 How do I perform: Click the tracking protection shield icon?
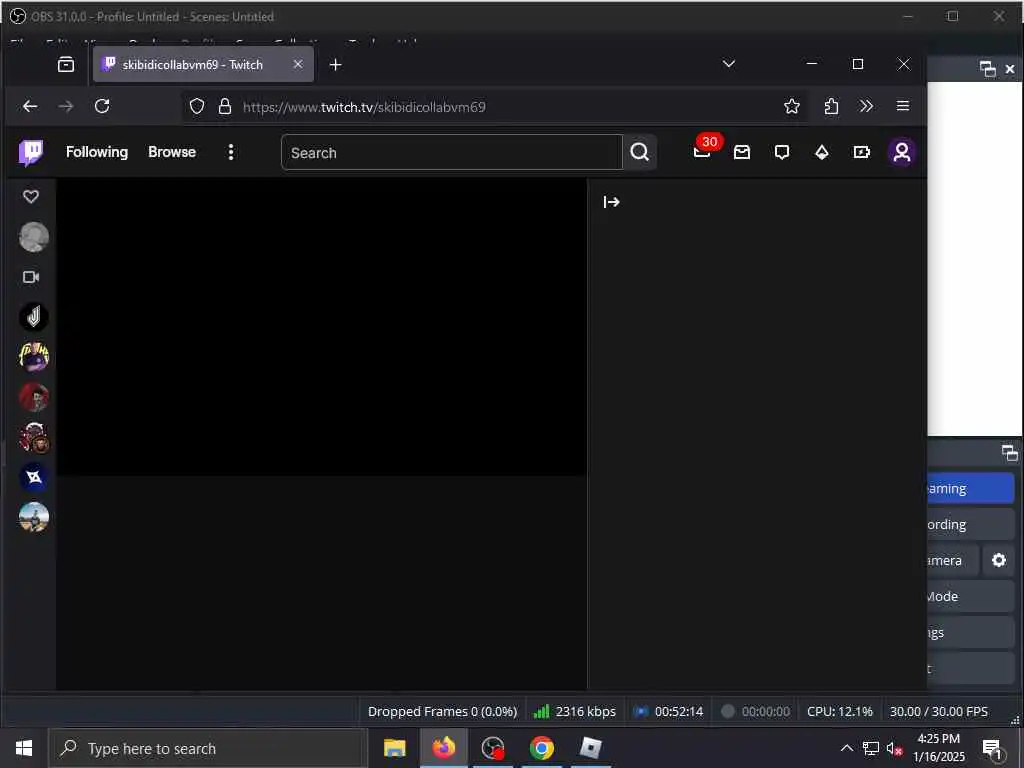pyautogui.click(x=197, y=106)
